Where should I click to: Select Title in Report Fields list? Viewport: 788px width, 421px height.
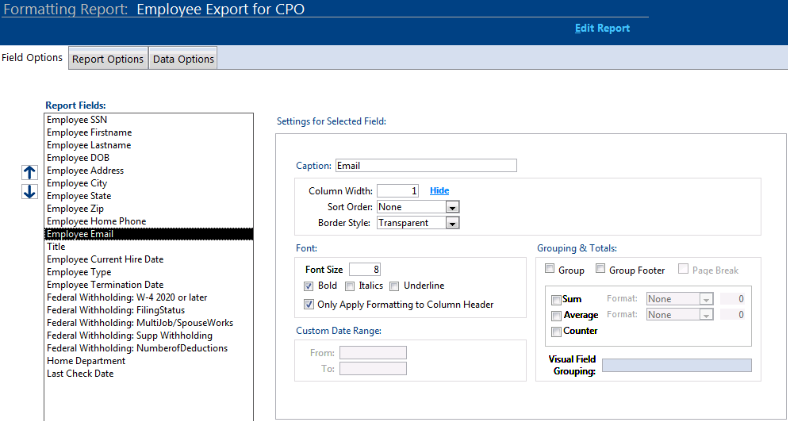[x=149, y=247]
